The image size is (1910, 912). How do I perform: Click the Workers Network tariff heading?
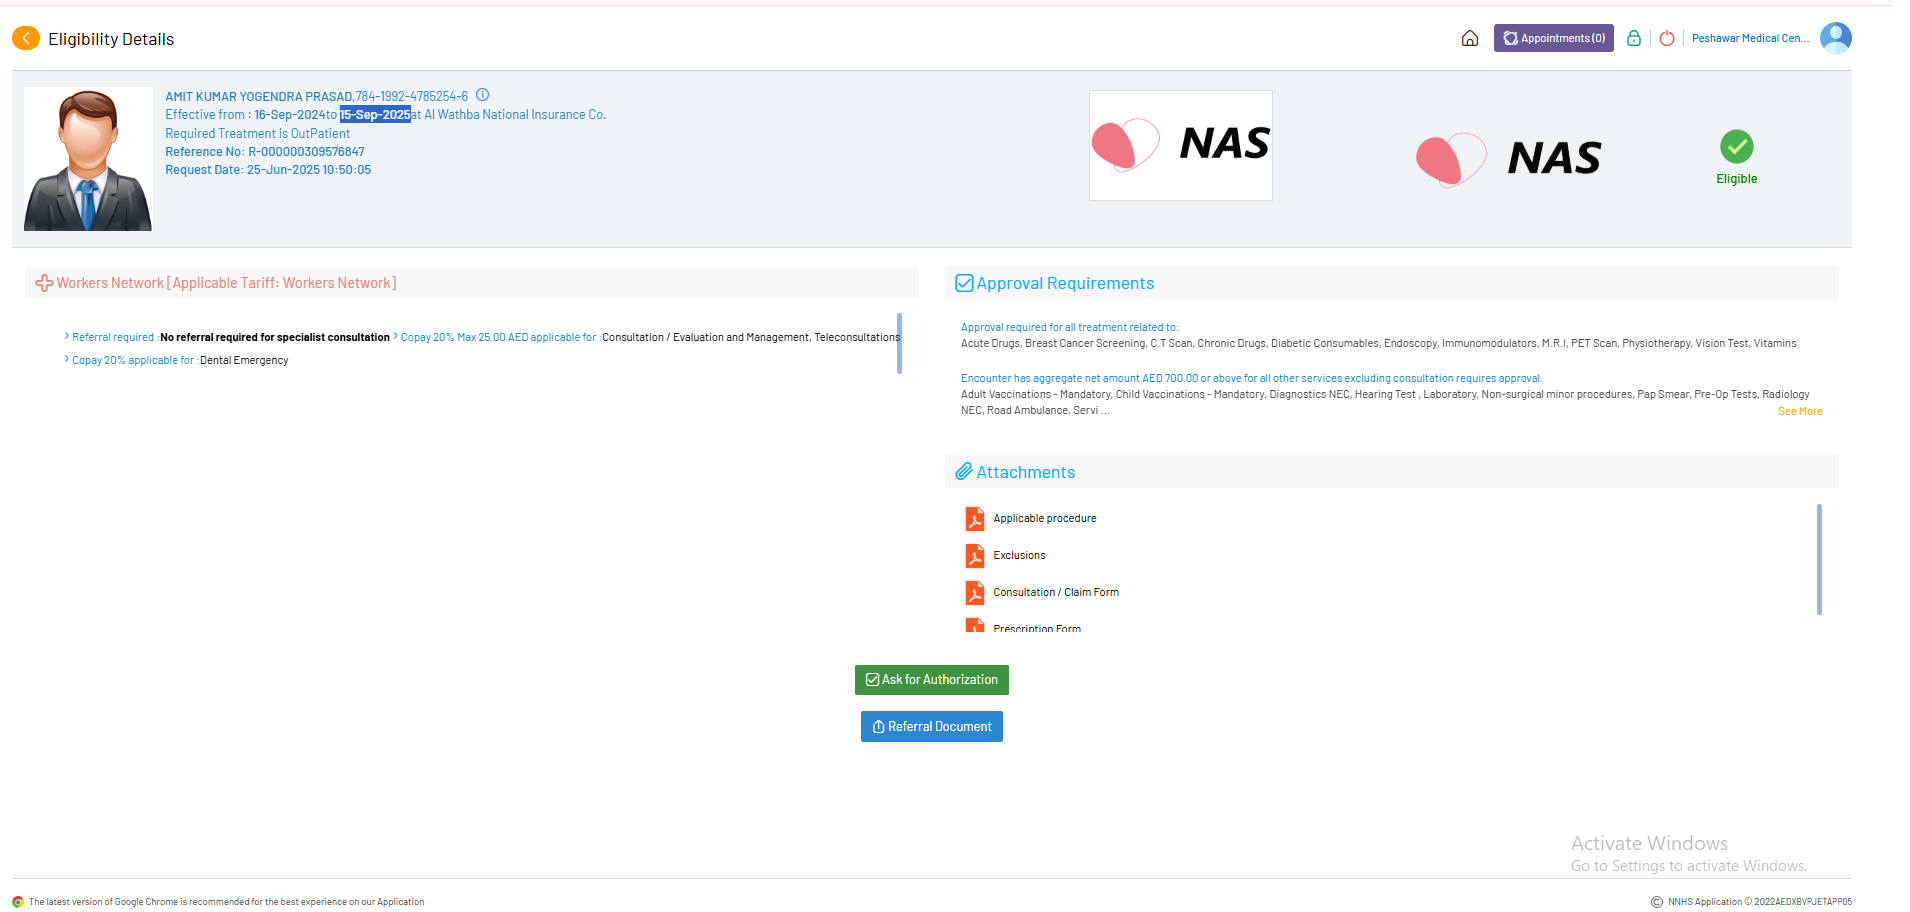pyautogui.click(x=226, y=283)
